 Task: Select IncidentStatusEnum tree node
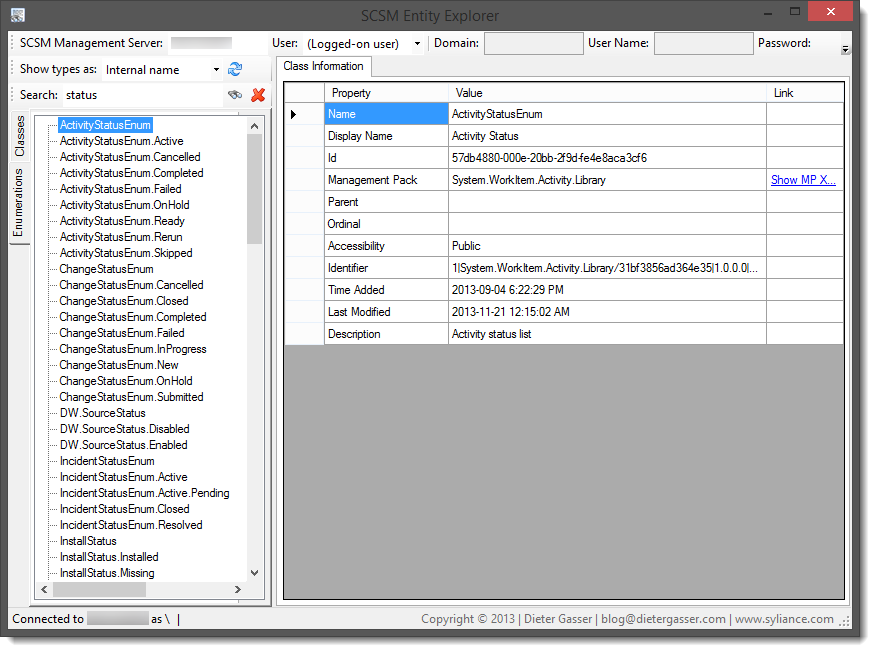click(107, 461)
